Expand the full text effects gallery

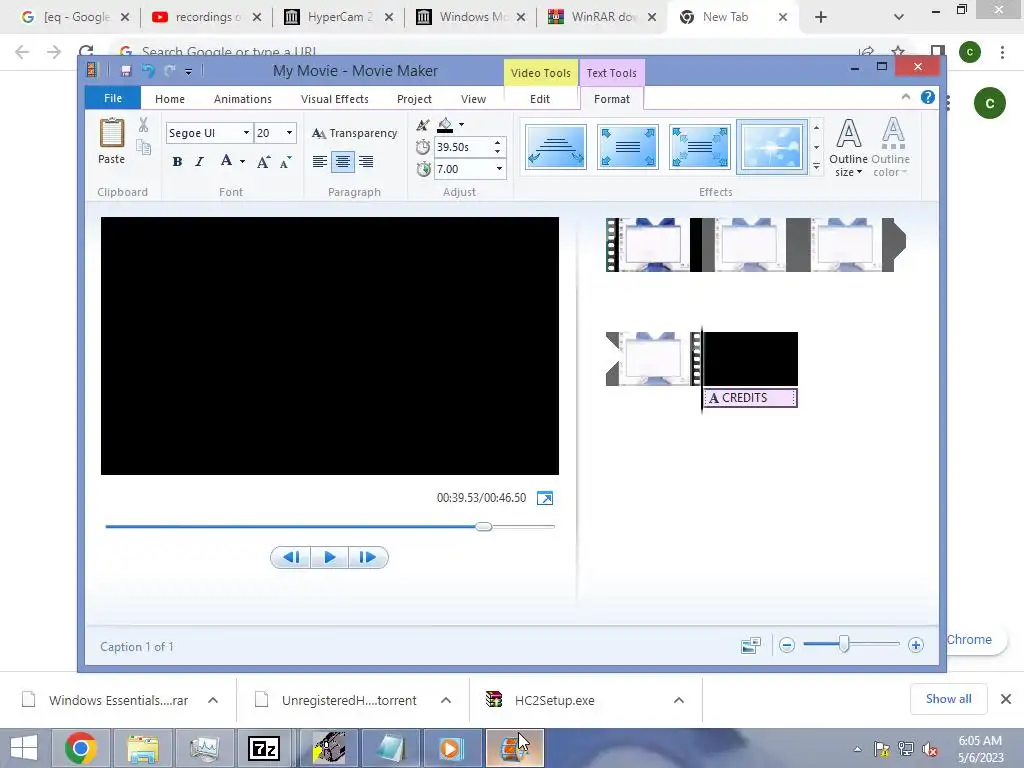[816, 167]
